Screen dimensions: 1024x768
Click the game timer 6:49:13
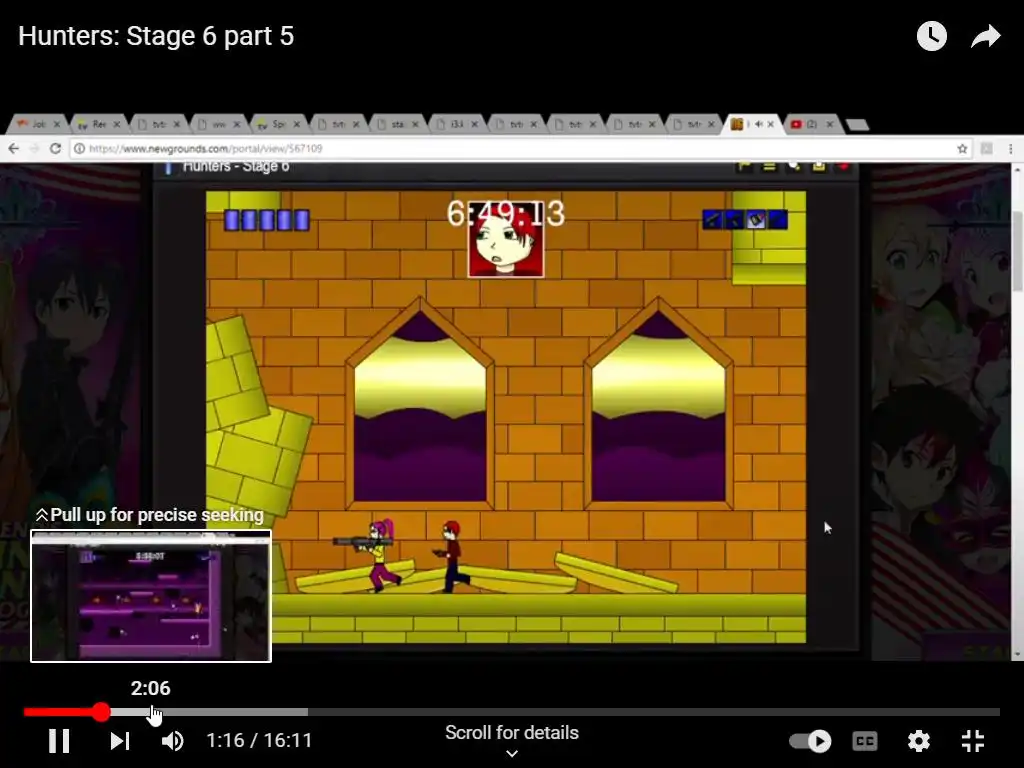(x=505, y=214)
